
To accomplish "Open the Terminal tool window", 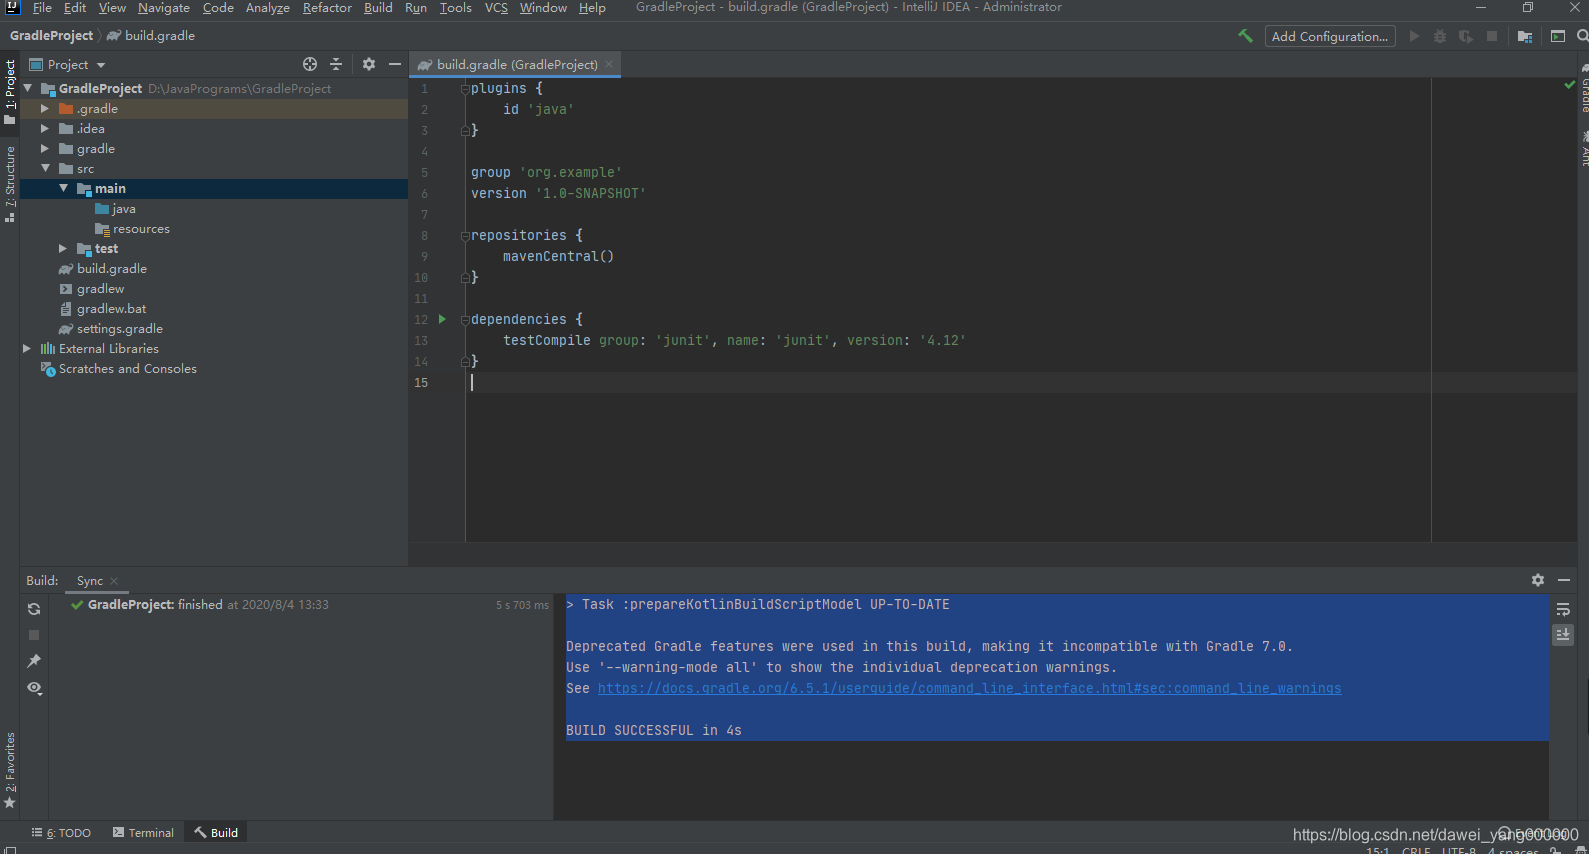I will [x=143, y=832].
